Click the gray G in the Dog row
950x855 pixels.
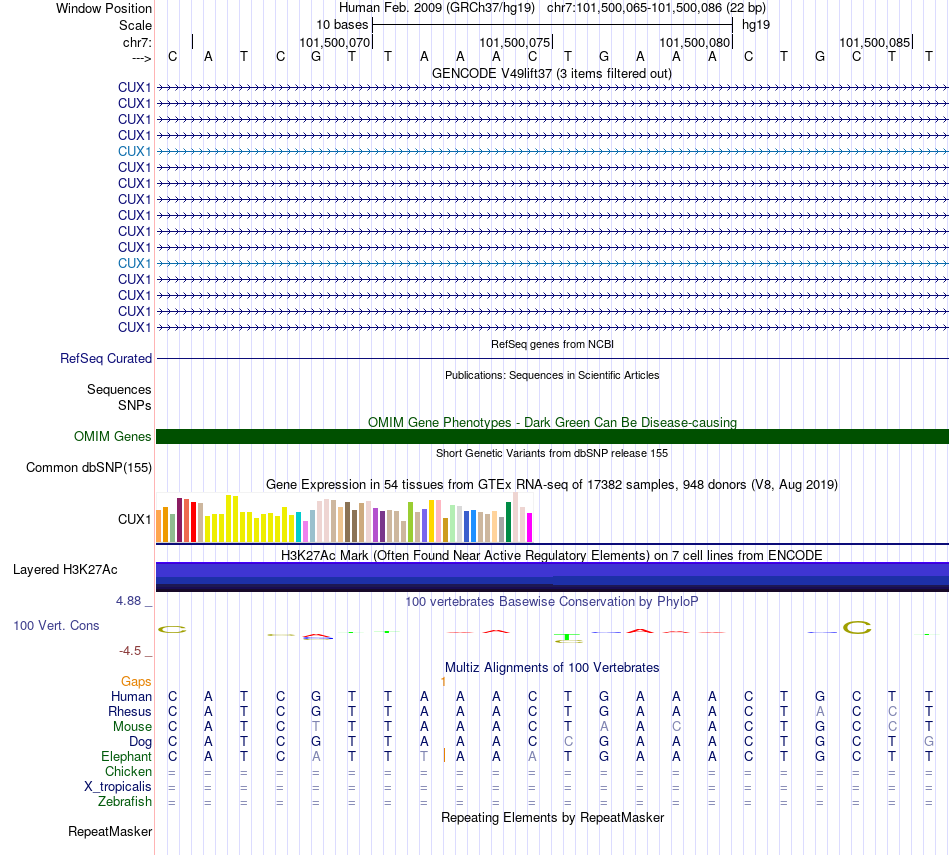pyautogui.click(x=929, y=741)
